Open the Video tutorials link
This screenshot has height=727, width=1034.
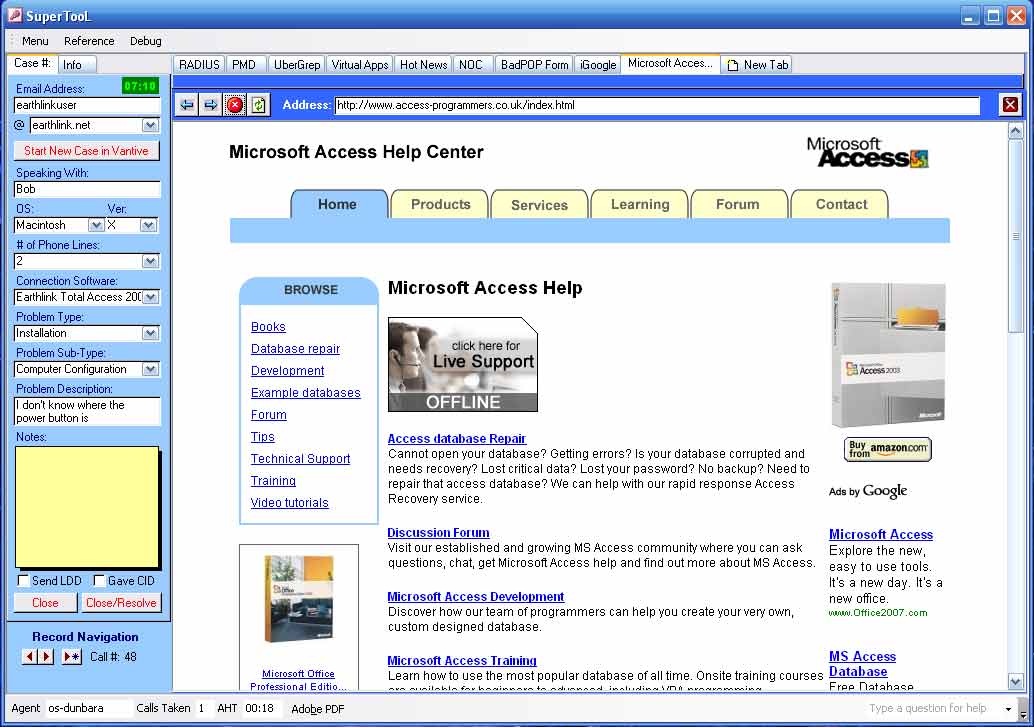click(x=289, y=503)
